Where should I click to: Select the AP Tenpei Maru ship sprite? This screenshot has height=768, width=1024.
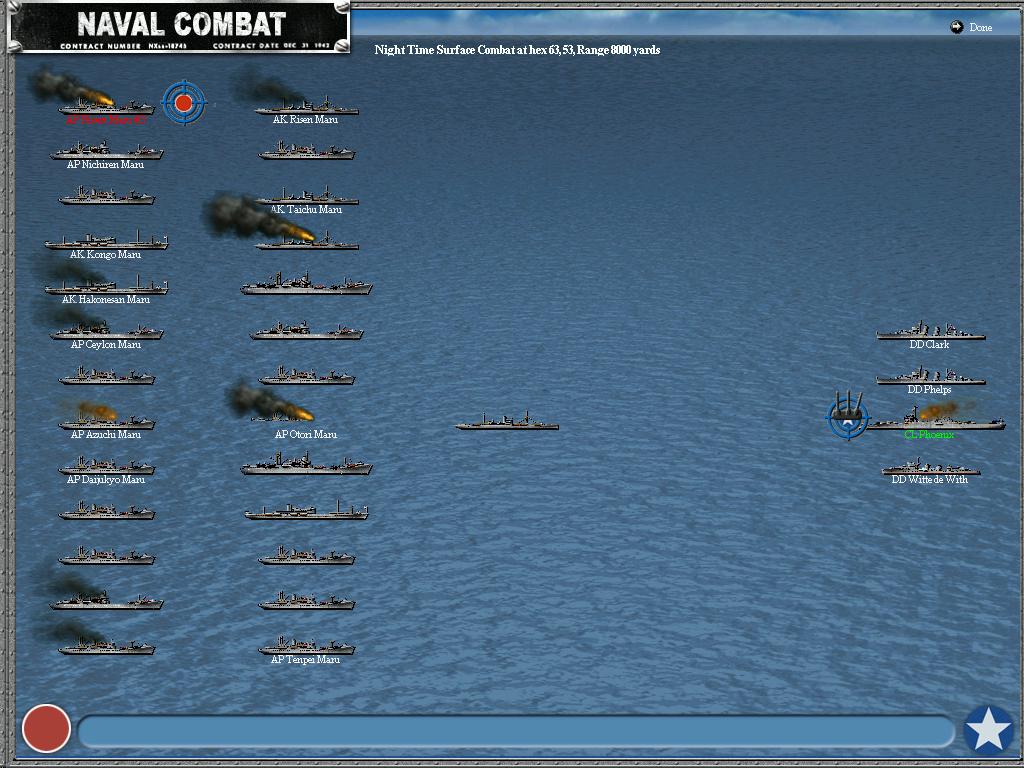pos(306,645)
